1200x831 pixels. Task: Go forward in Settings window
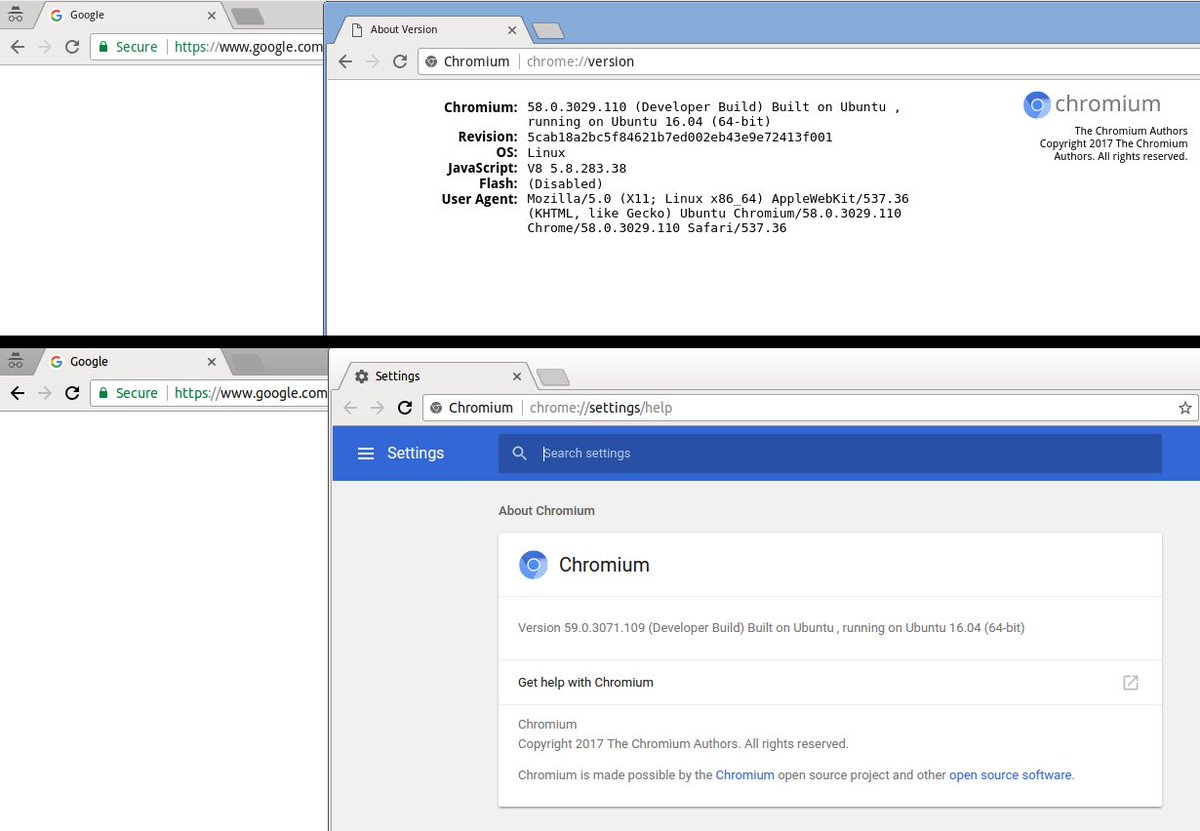377,407
